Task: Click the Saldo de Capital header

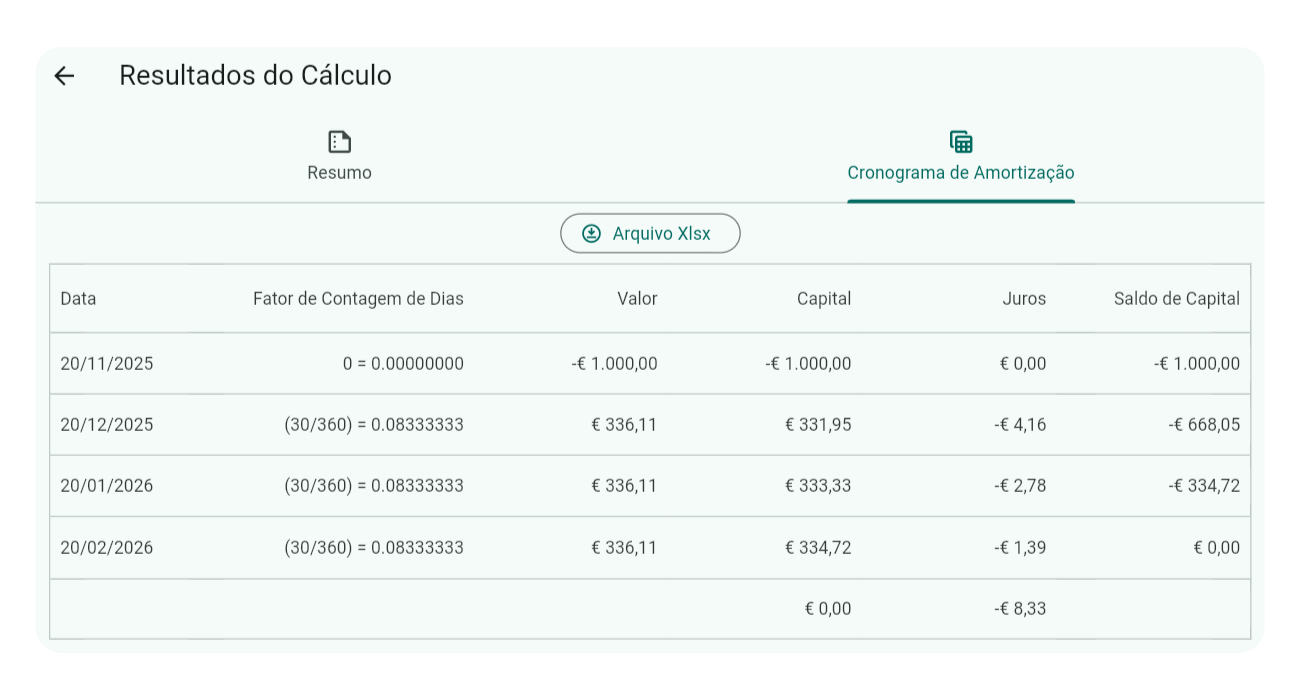Action: pyautogui.click(x=1176, y=299)
